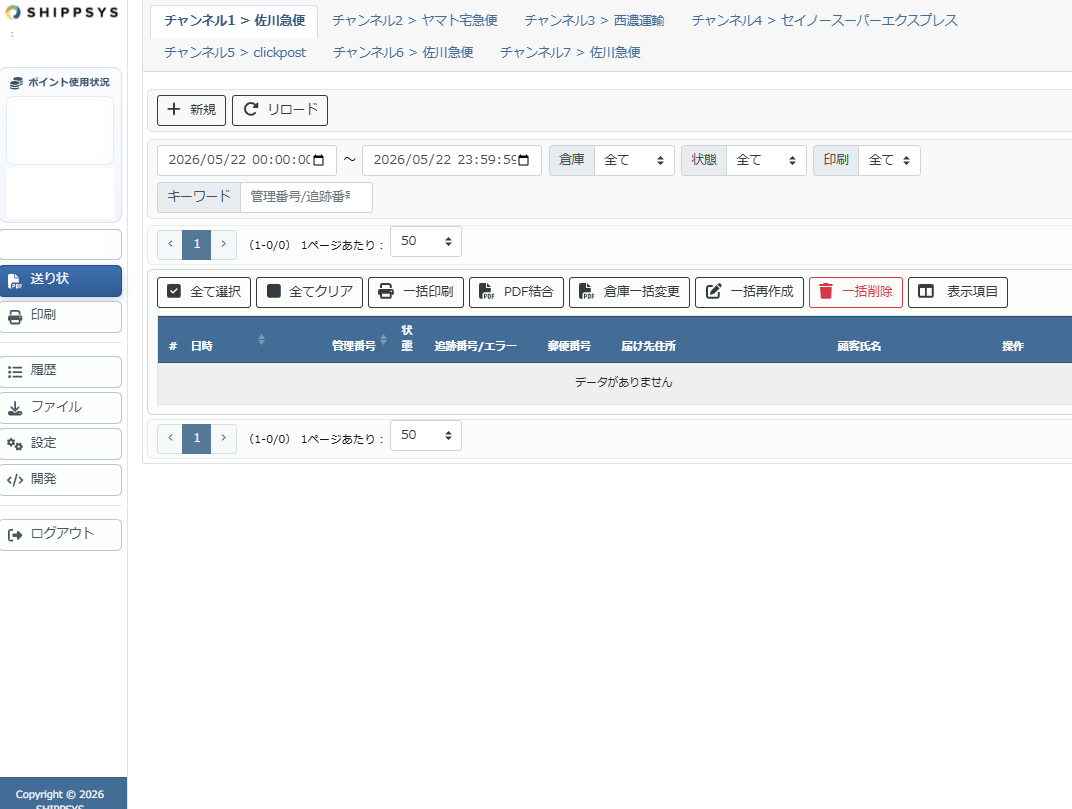Focus the キーワード search input field
The height and width of the screenshot is (809, 1072).
(x=306, y=197)
